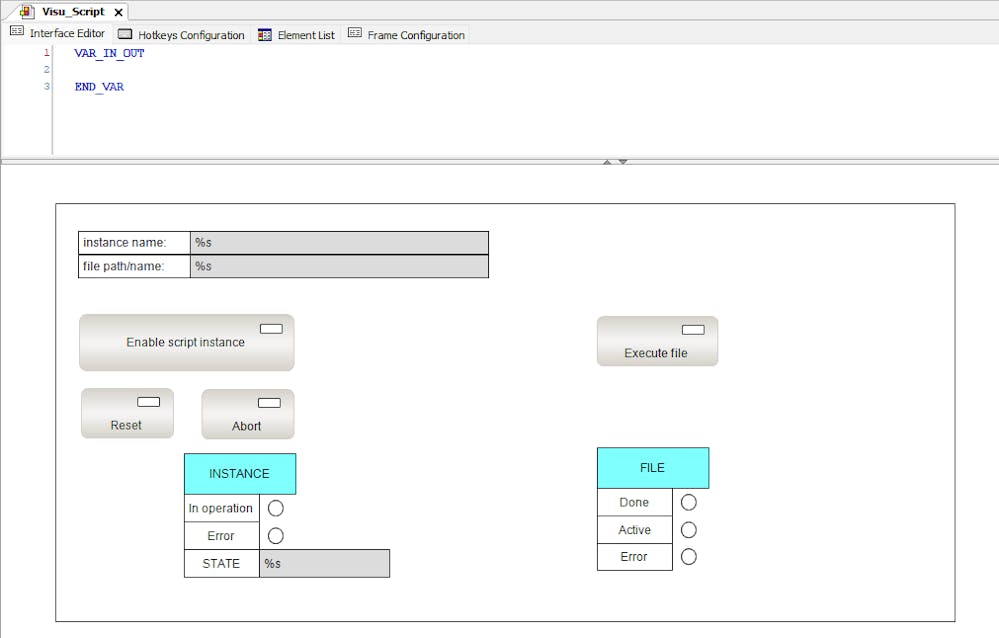Select the Enable script instance indicator lamp
This screenshot has height=638, width=999.
tap(271, 329)
